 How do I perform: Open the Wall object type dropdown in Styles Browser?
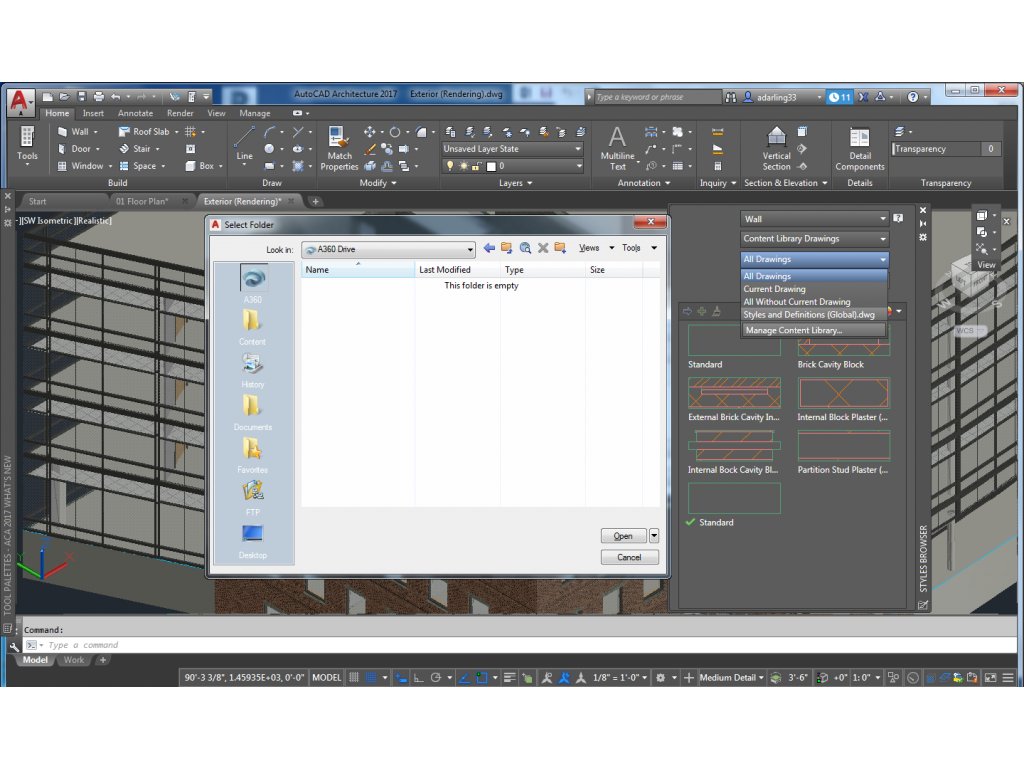pos(814,219)
